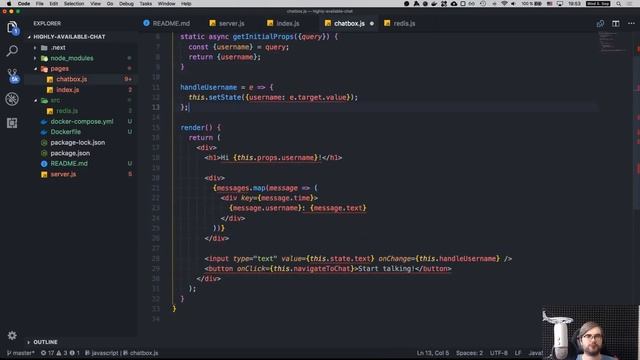The image size is (640, 360).
Task: Open the Edit menu
Action: 54,4
